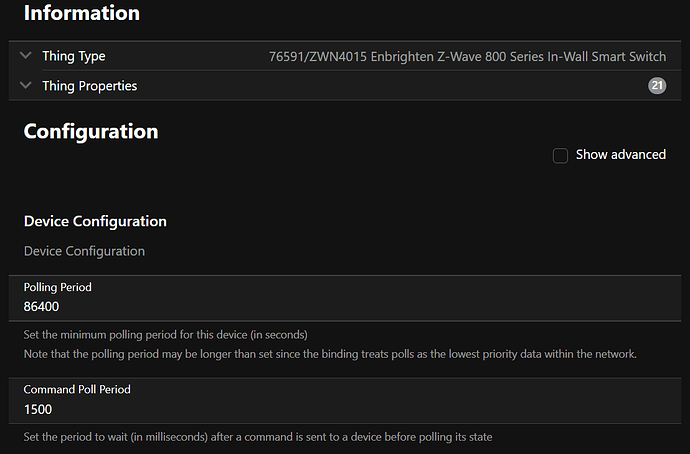Image resolution: width=690 pixels, height=454 pixels.
Task: Click the 76591/ZWN4015 Enbrighten thing type text
Action: pos(467,57)
